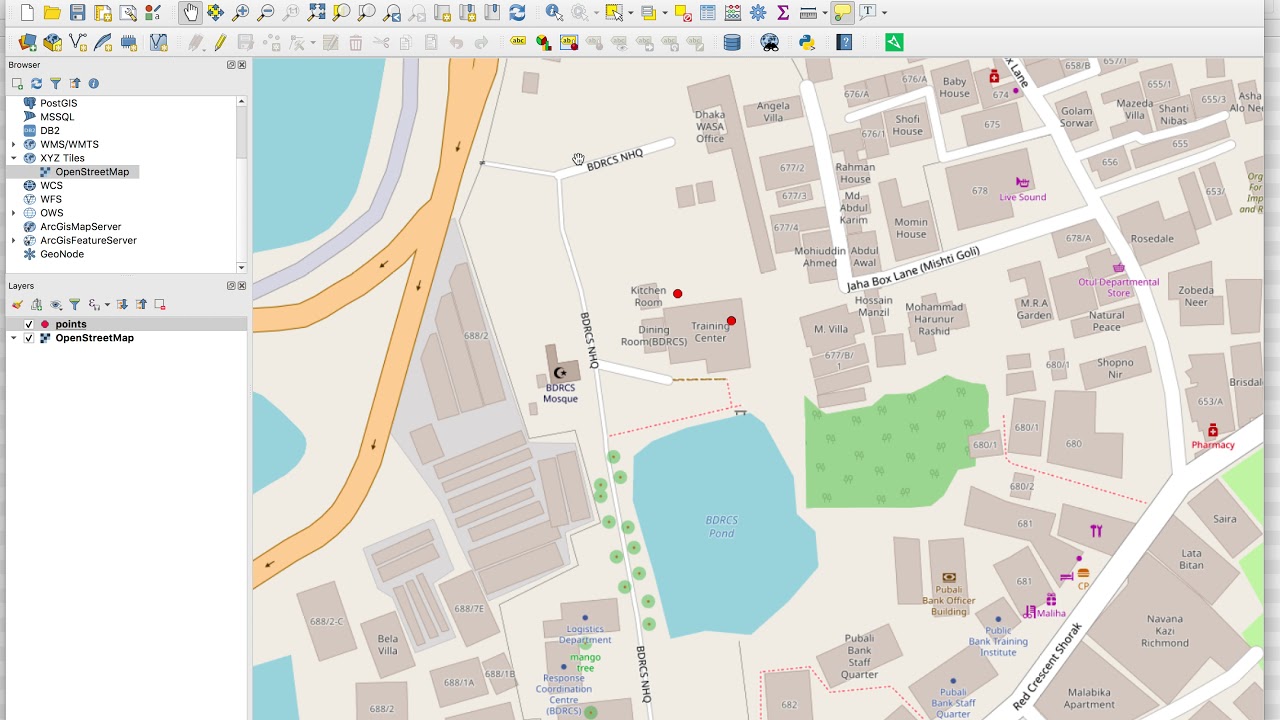
Task: Expand the OWS tree node
Action: (14, 213)
